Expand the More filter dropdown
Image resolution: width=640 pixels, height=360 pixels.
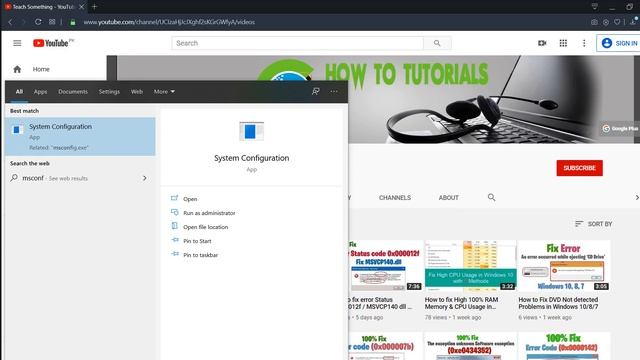(x=164, y=91)
